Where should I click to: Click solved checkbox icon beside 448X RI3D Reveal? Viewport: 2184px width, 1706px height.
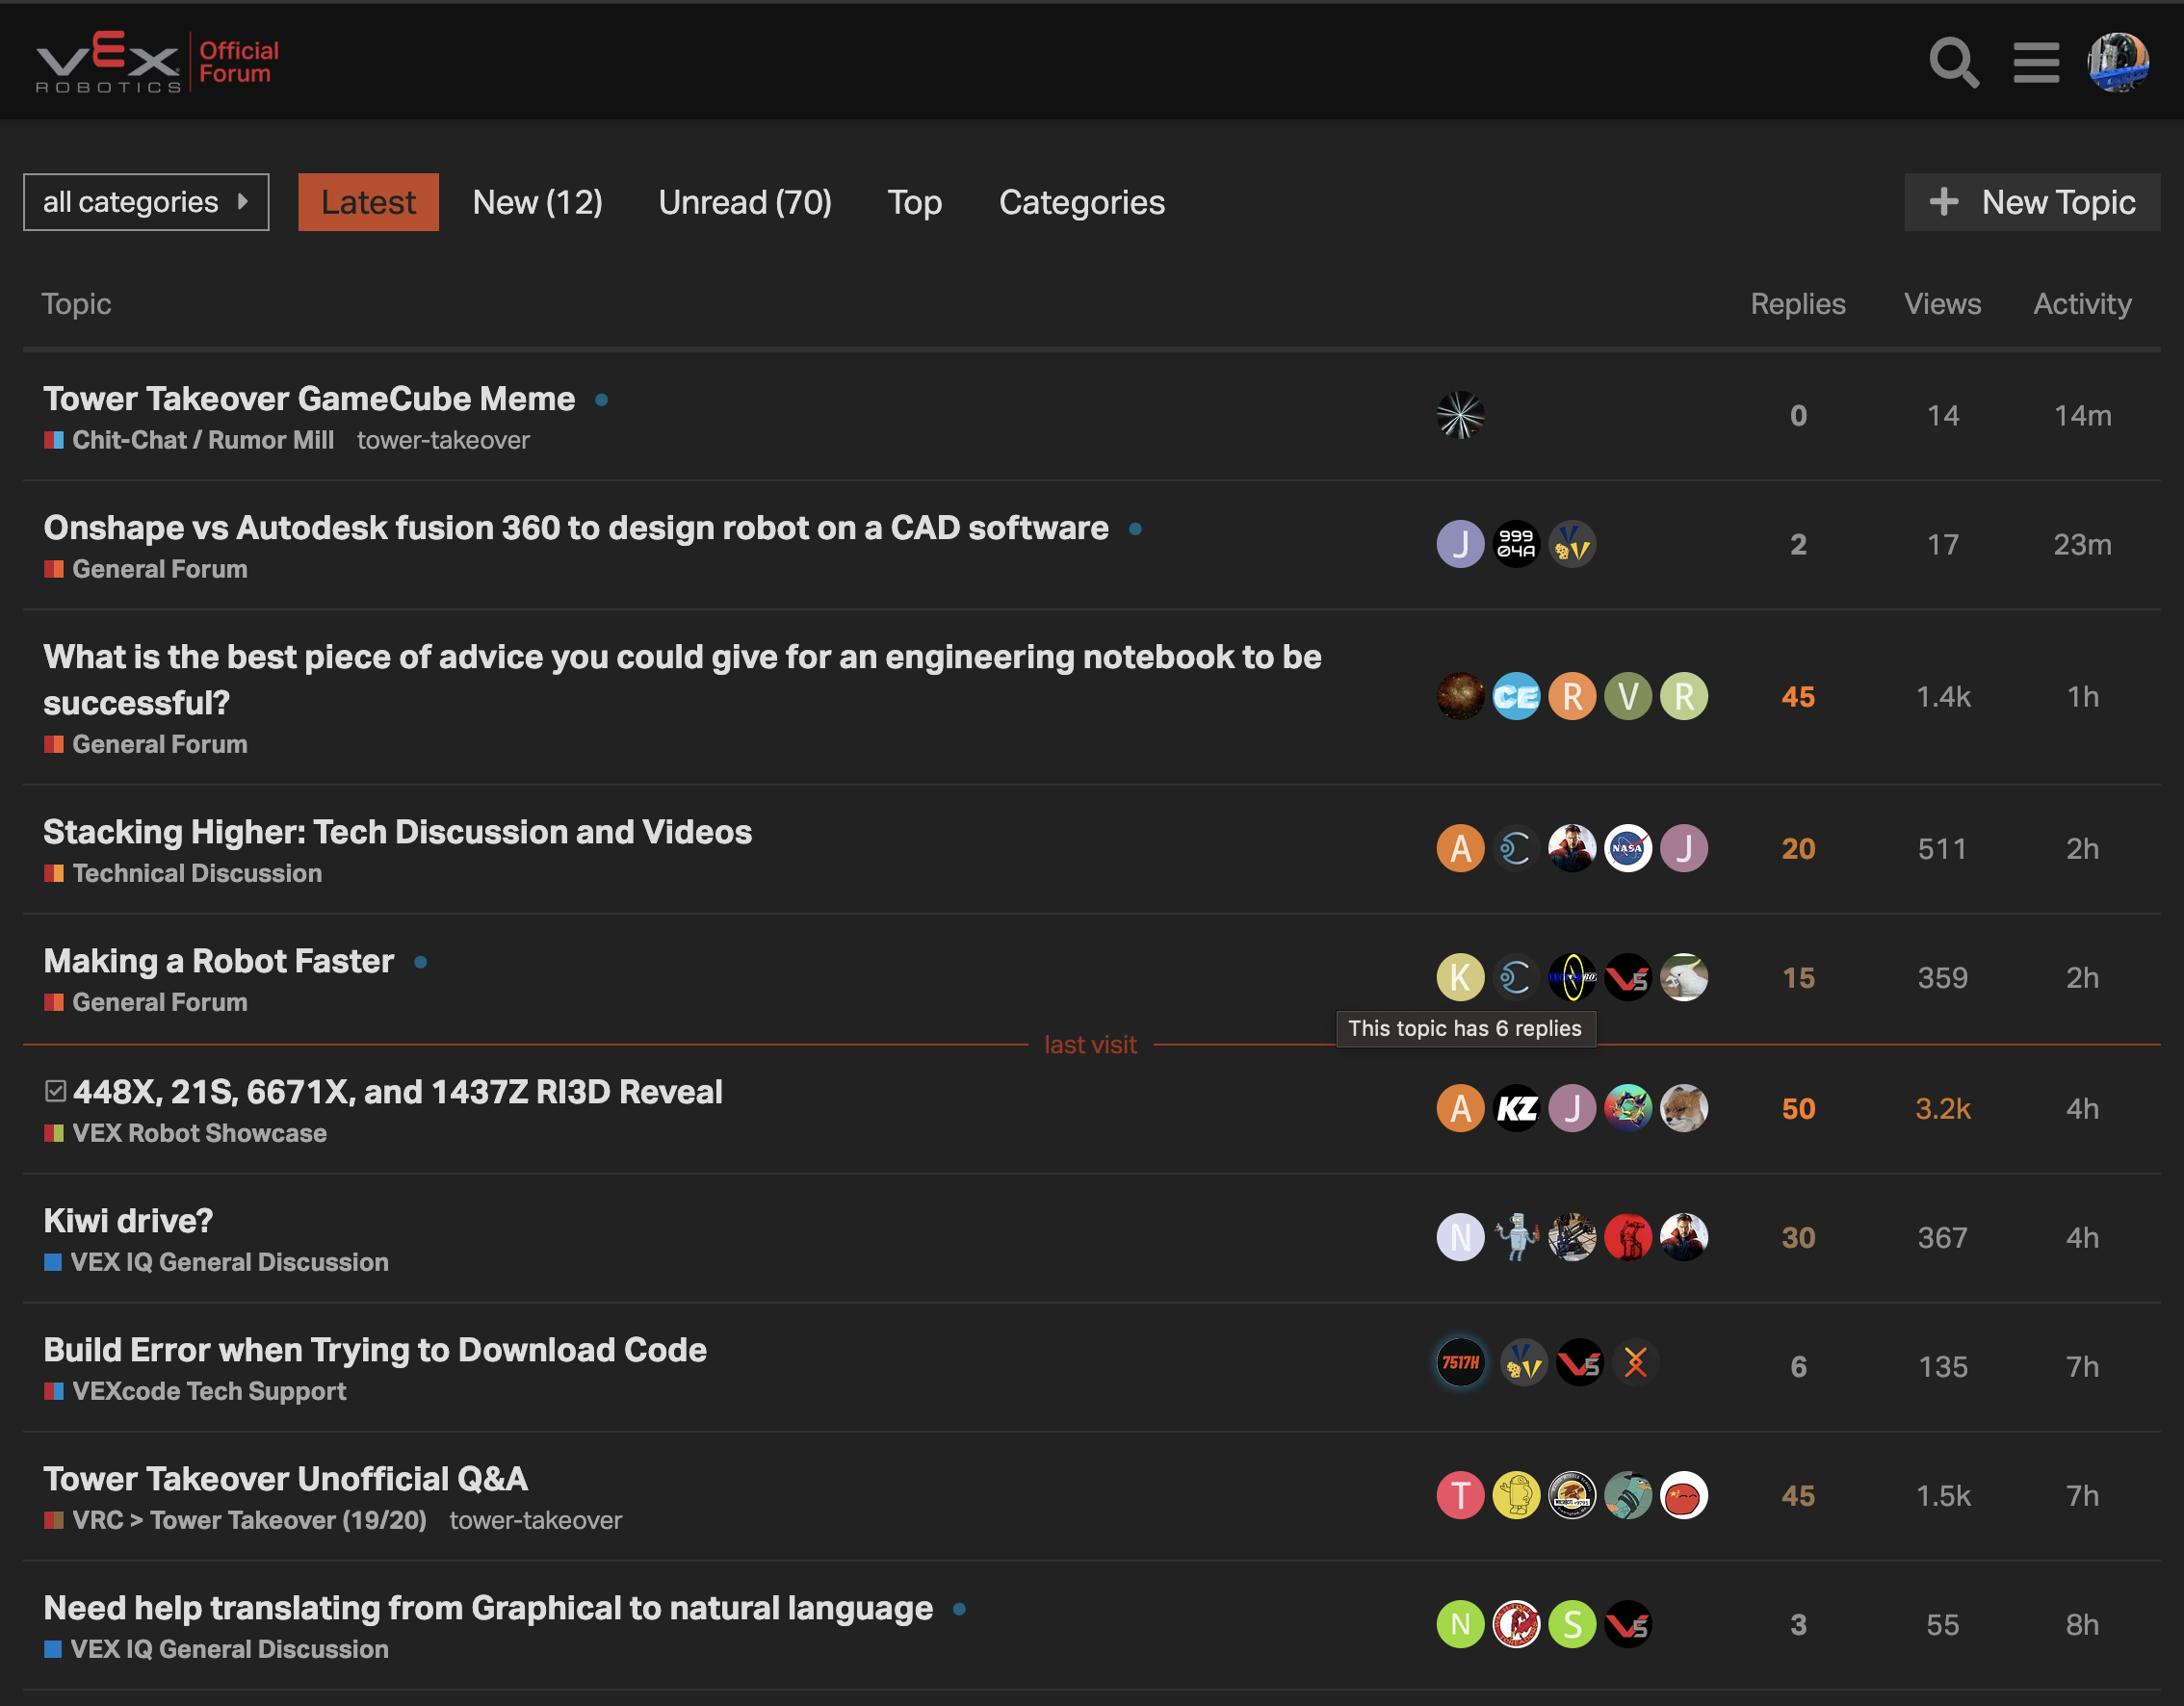coord(55,1091)
